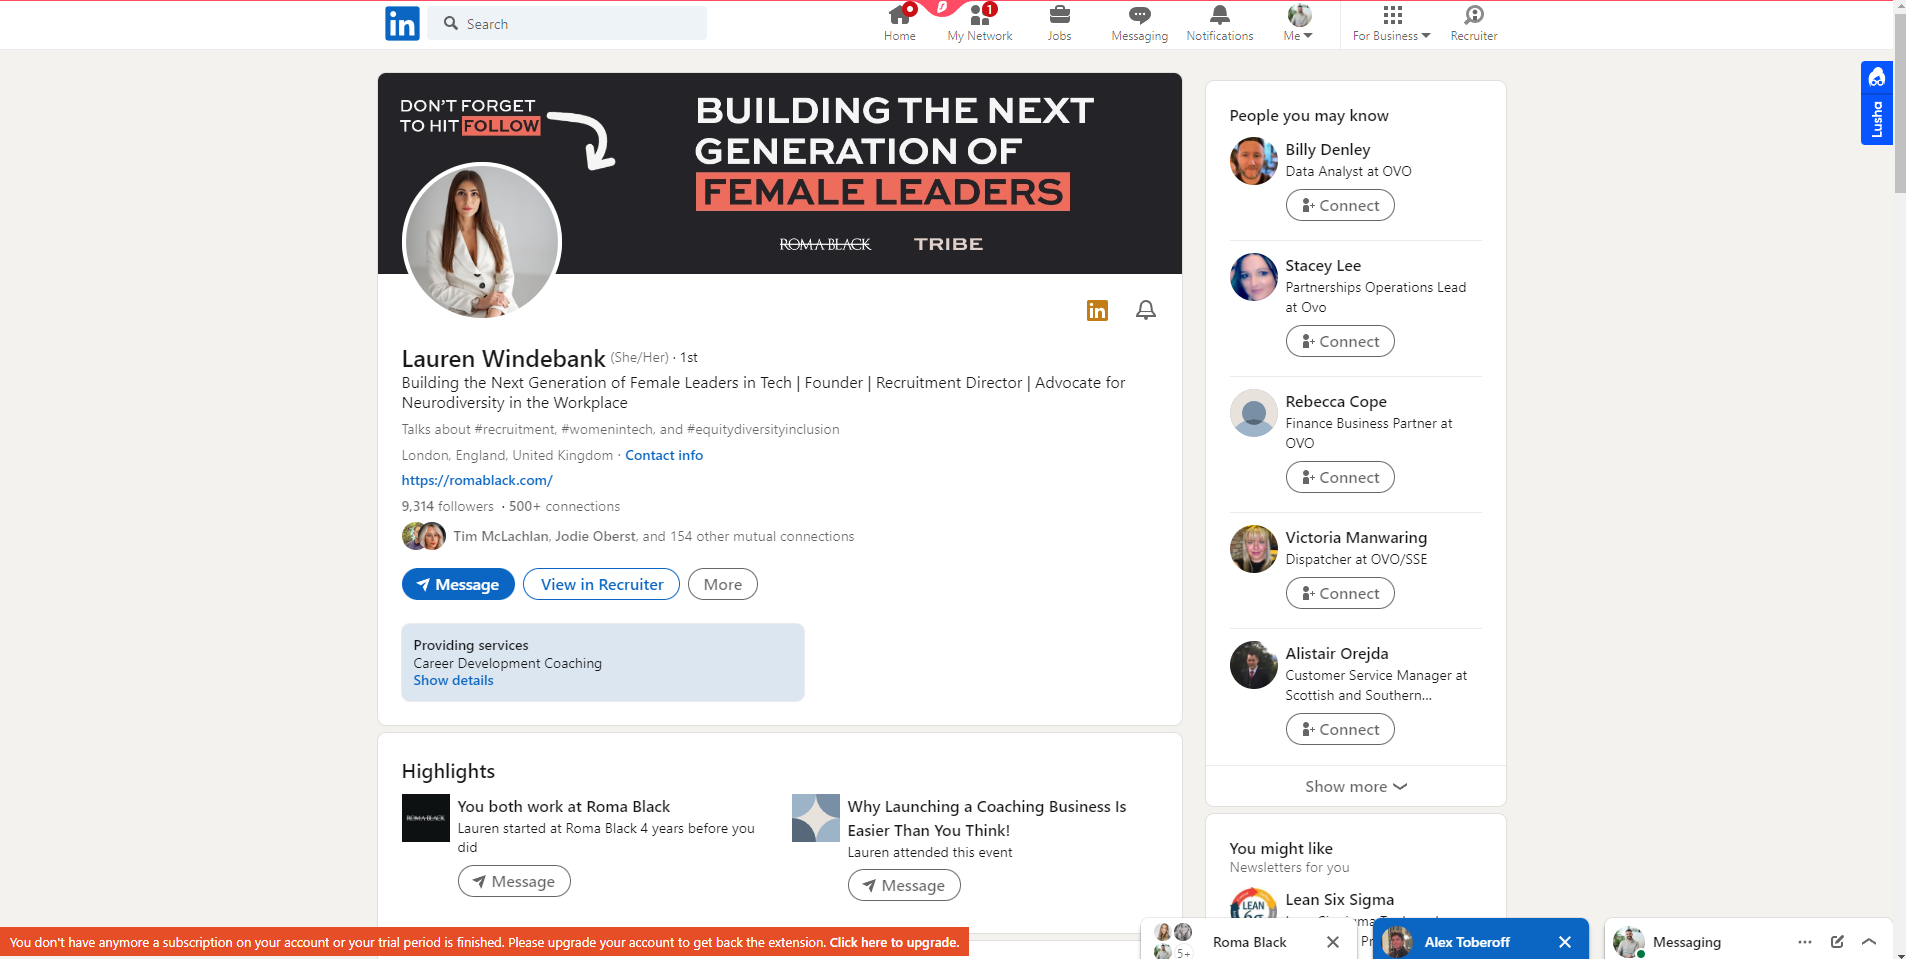The image size is (1906, 959).
Task: Connect with Billy Denley
Action: click(1340, 205)
